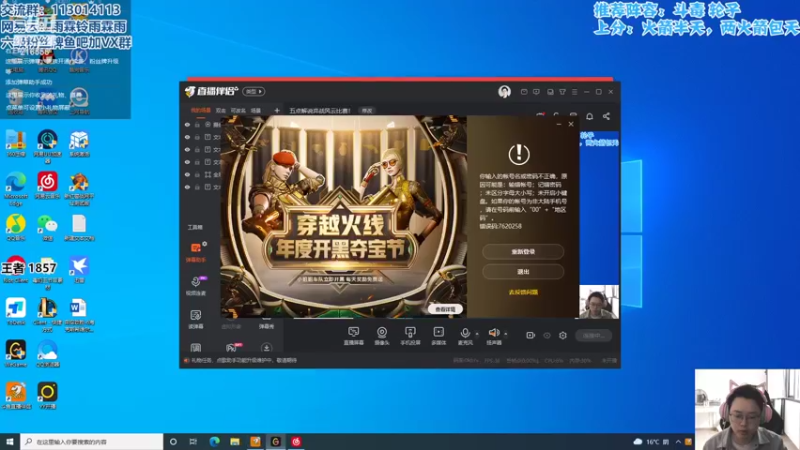Toggle visibility of fifth source layer

coord(187,174)
